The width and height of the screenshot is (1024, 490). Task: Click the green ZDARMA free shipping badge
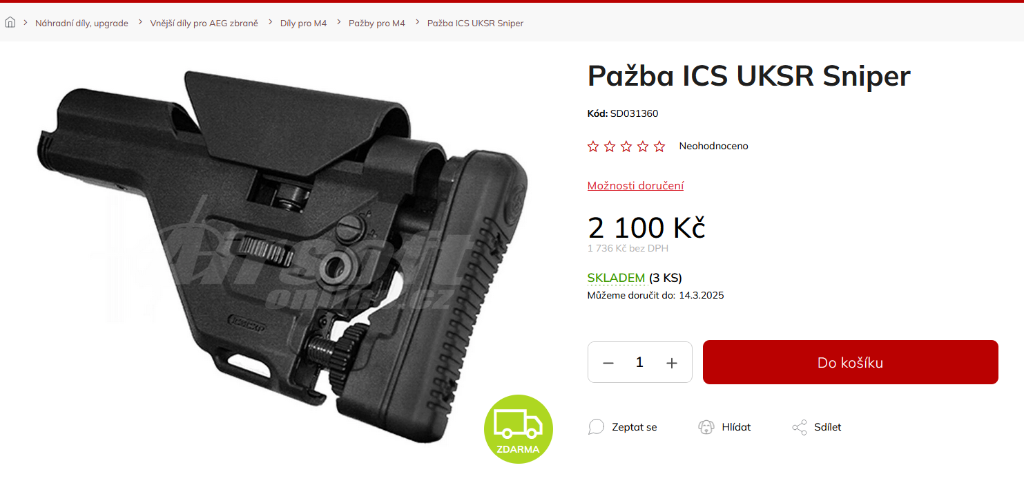(518, 429)
